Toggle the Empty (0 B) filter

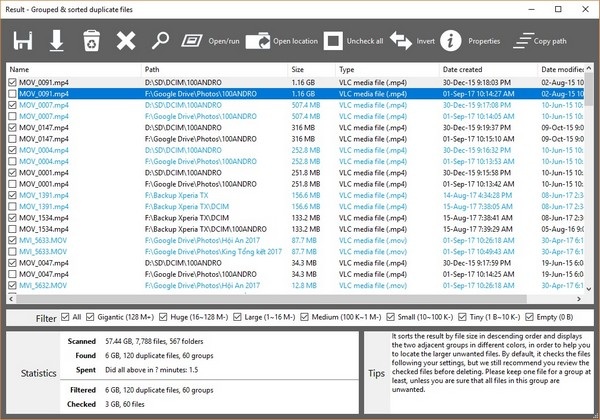click(529, 317)
